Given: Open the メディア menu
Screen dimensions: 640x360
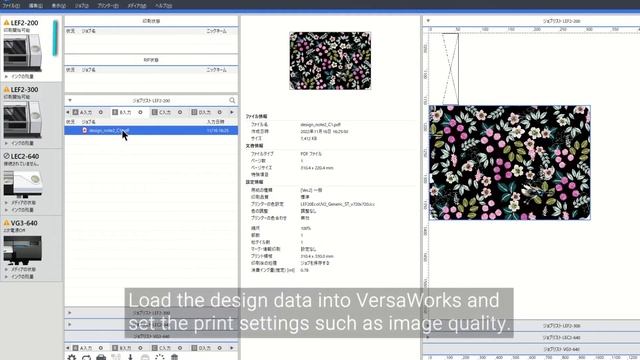Looking at the screenshot, I should coord(136,6).
